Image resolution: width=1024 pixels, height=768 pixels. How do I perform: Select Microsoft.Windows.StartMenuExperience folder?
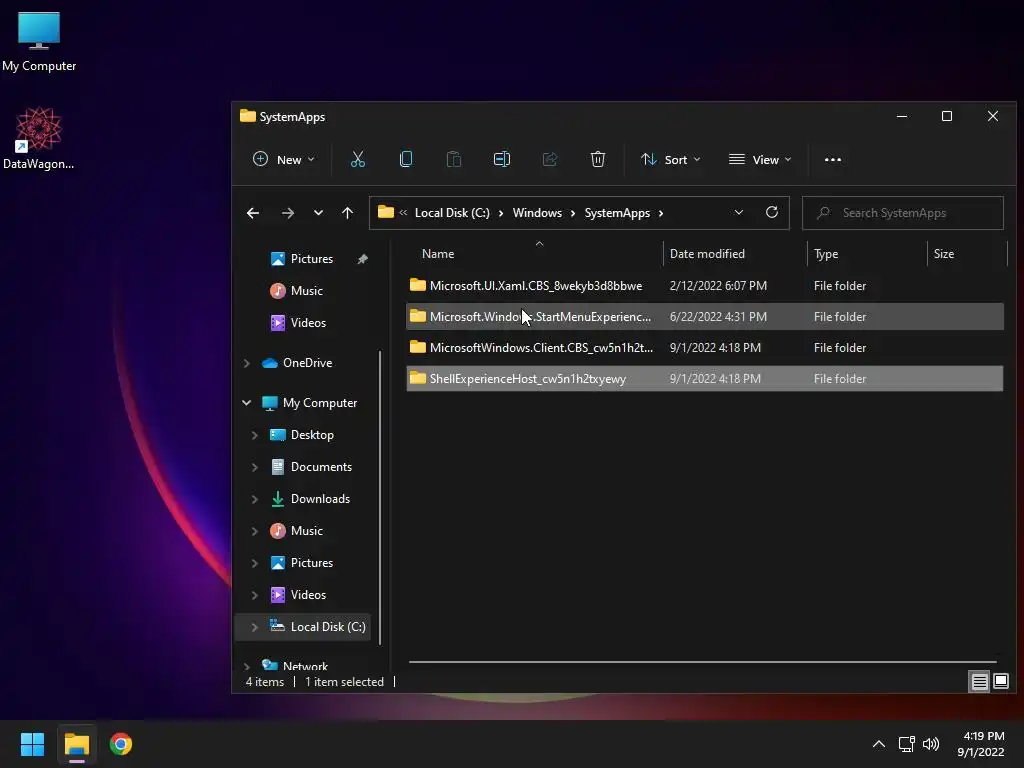point(705,317)
